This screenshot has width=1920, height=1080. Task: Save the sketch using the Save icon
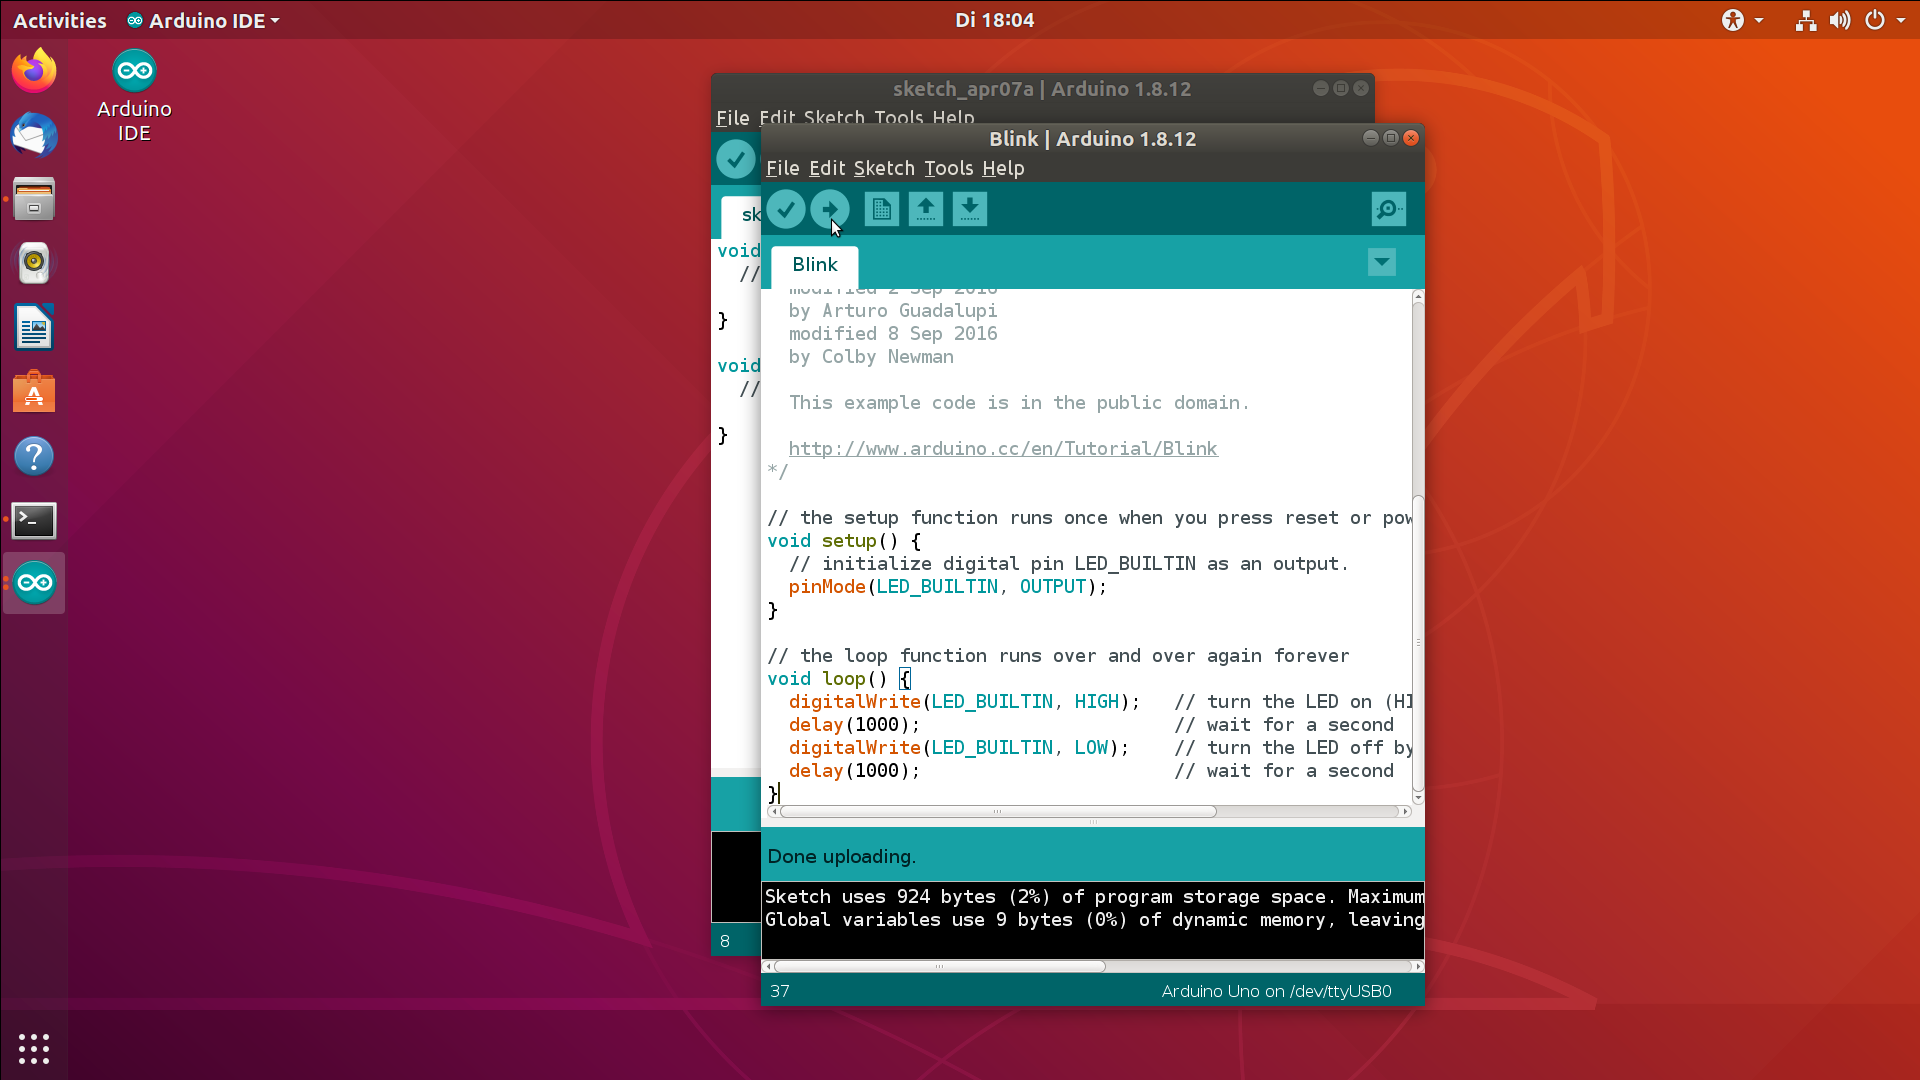click(x=970, y=209)
